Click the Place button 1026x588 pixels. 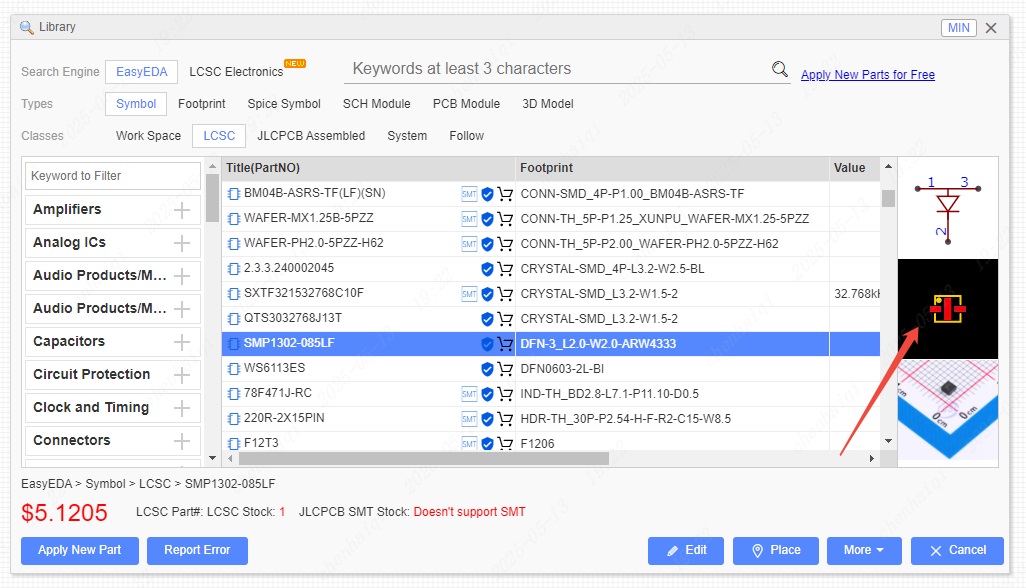click(x=775, y=550)
